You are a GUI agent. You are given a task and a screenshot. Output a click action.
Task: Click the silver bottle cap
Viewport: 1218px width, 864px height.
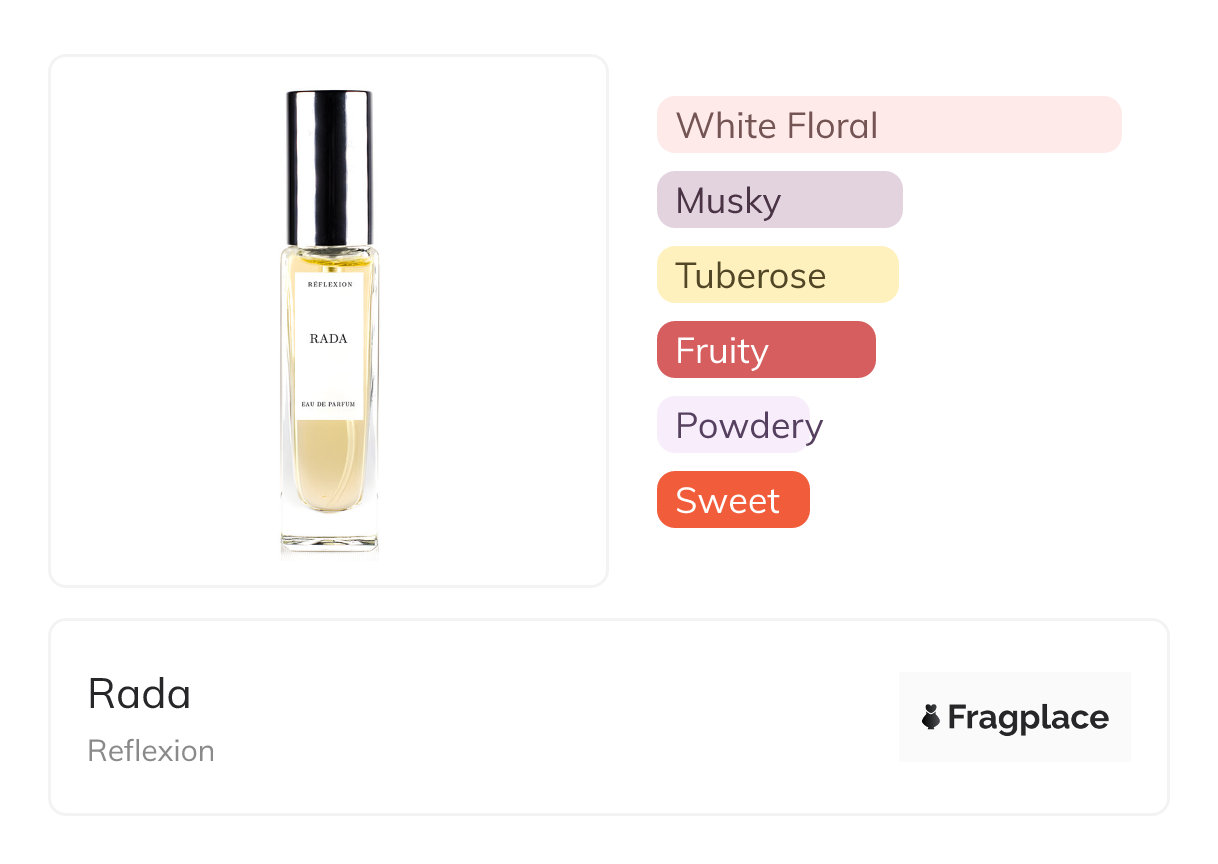pos(329,168)
